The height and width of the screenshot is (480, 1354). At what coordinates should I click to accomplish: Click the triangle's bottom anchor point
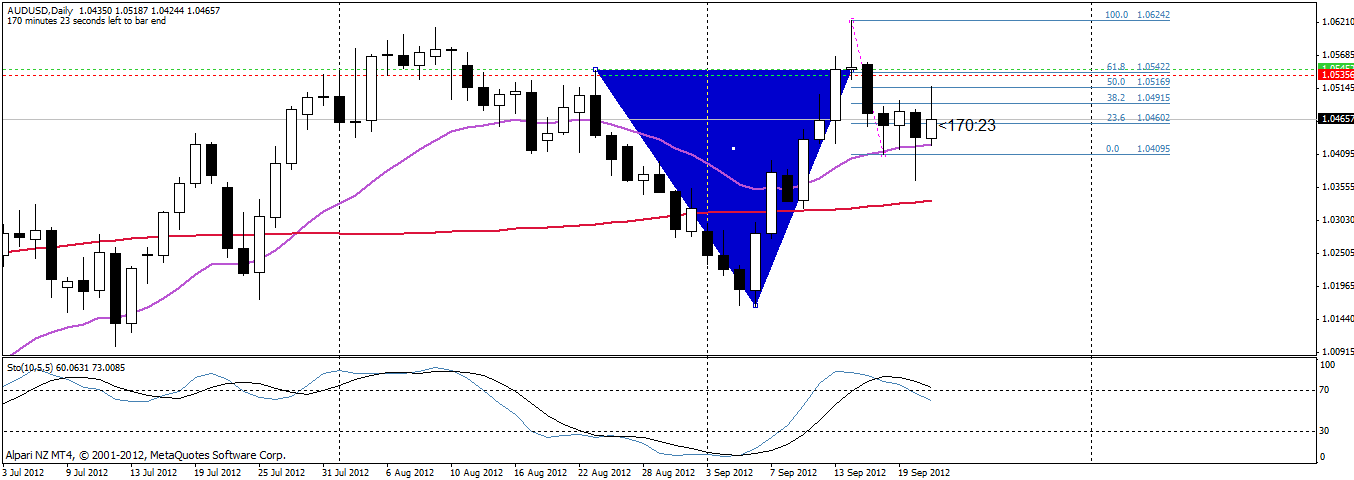tap(755, 305)
